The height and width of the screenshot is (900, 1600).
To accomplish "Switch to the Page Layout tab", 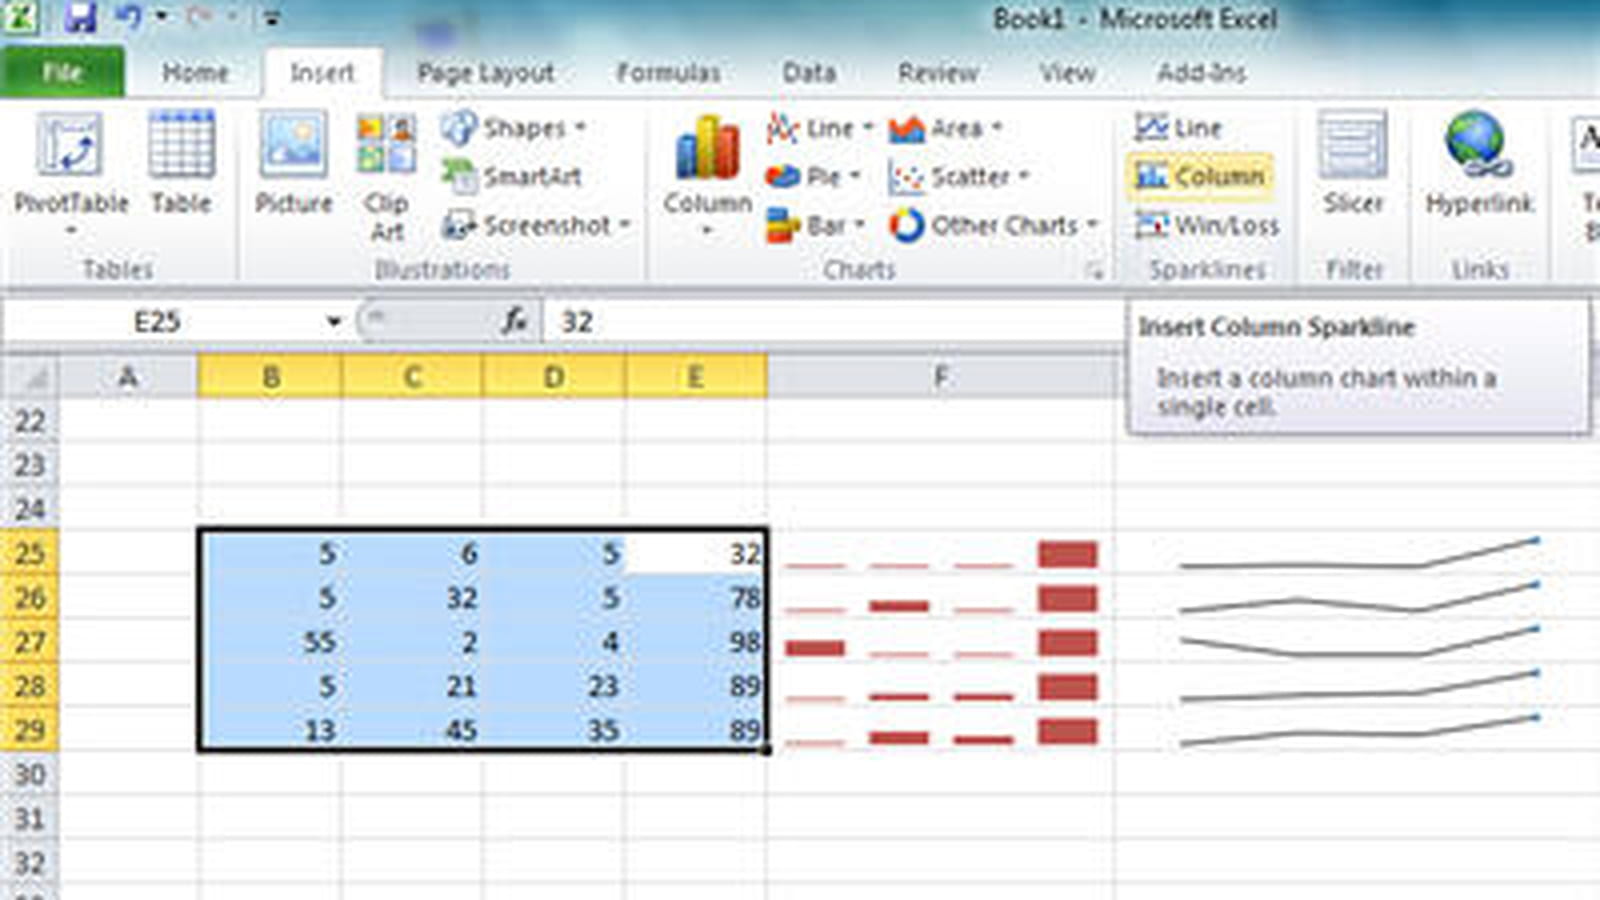I will coord(485,72).
